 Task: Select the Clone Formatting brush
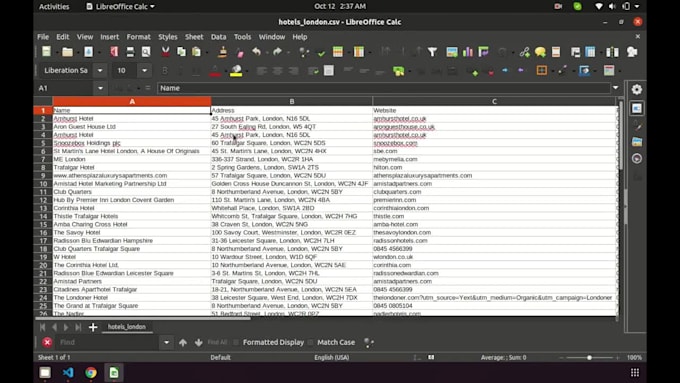click(222, 52)
